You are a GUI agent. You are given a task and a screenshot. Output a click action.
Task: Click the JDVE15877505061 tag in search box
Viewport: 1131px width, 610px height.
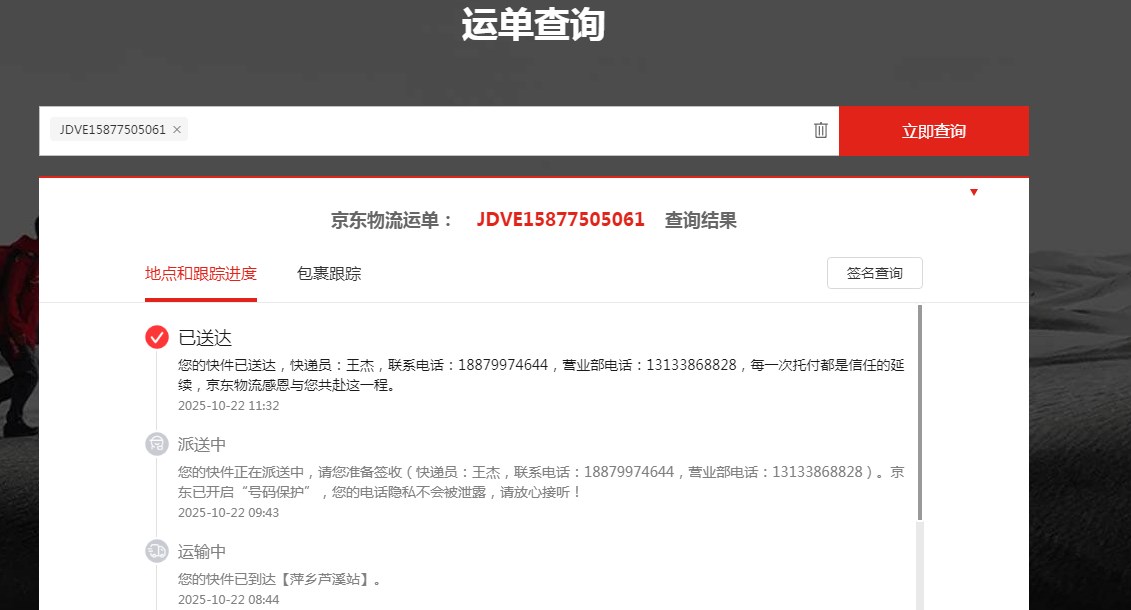point(112,130)
